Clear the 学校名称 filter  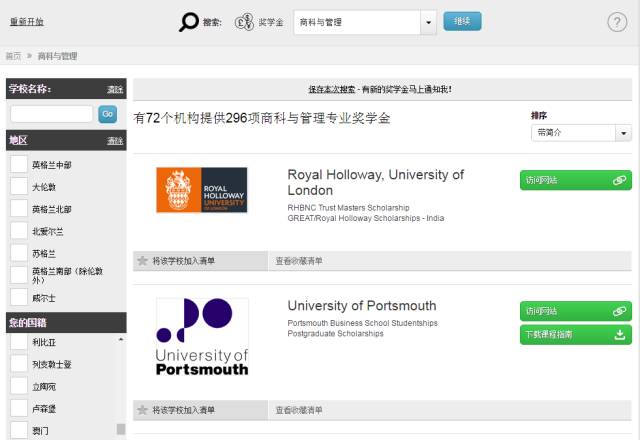click(x=115, y=89)
